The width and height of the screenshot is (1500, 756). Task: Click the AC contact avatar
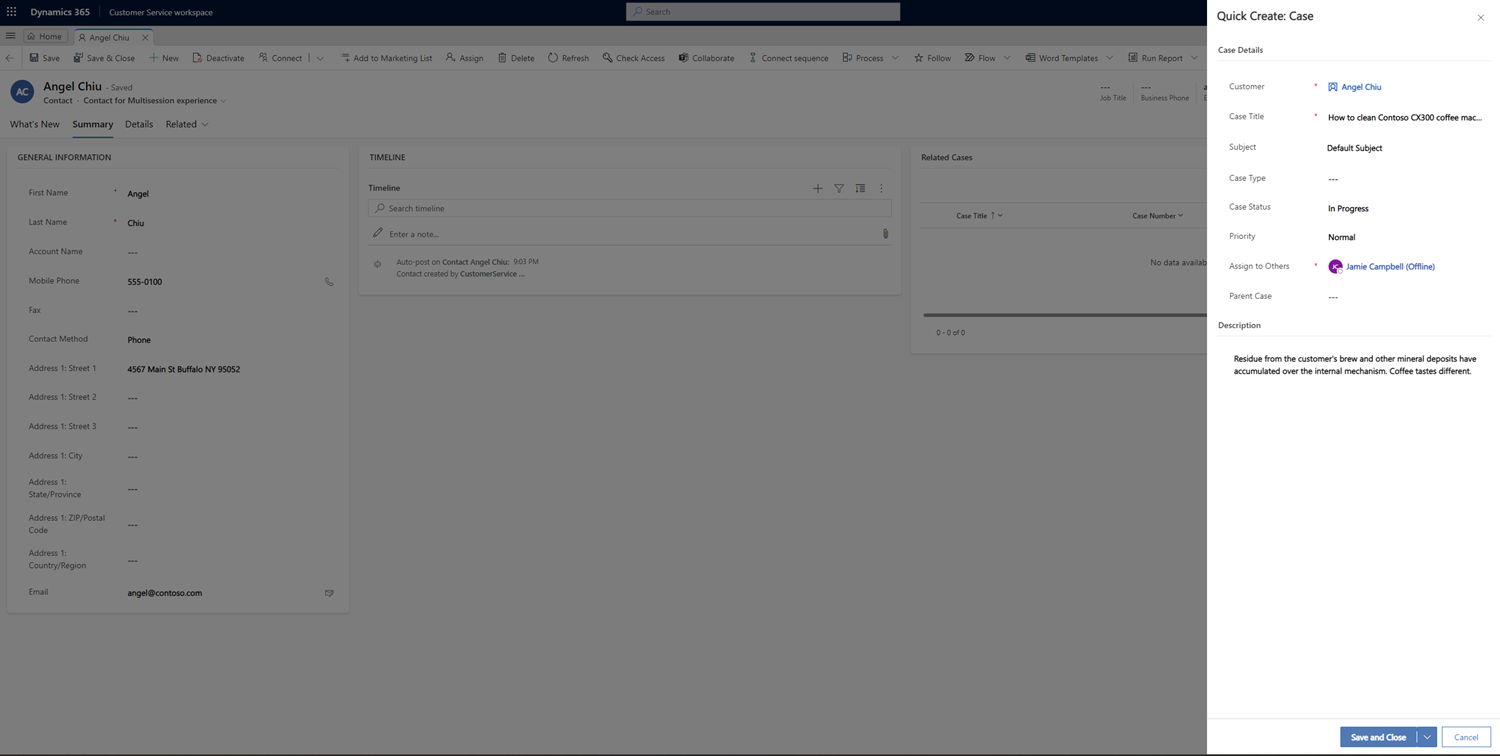[x=22, y=92]
